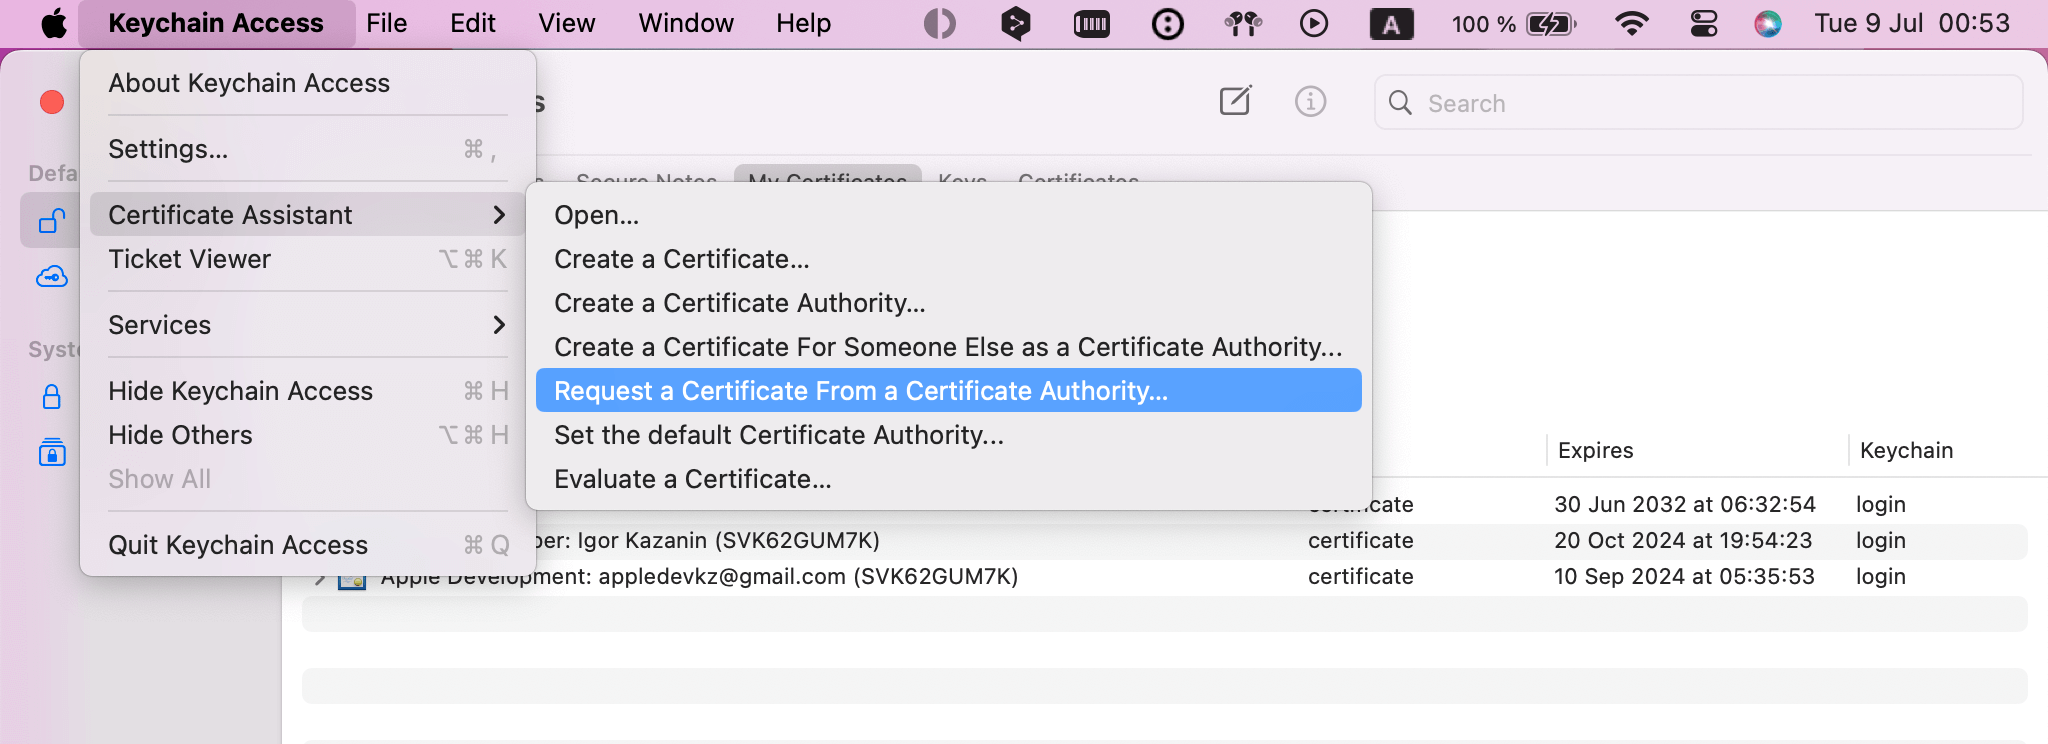Select the System Roots keychain icon

pos(52,452)
